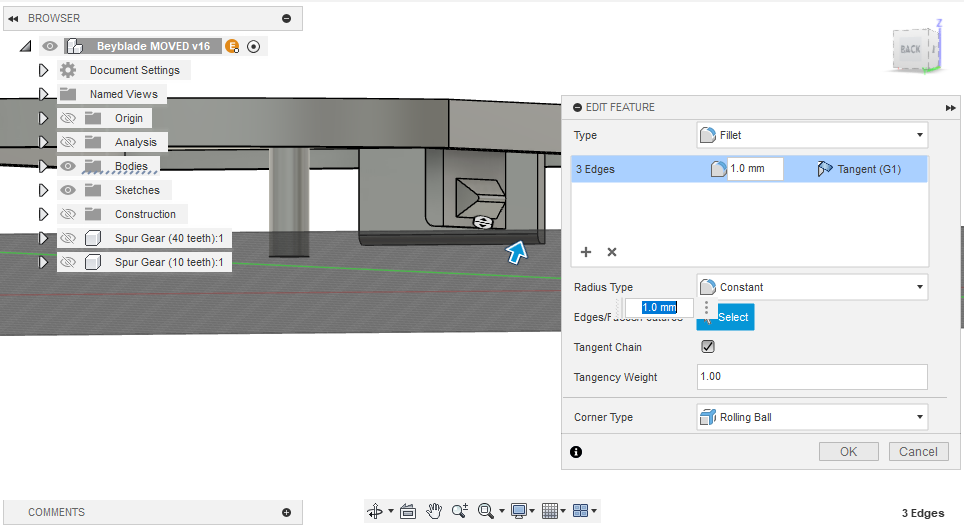Click the Named Views folder icon
The width and height of the screenshot is (964, 527).
[x=68, y=94]
